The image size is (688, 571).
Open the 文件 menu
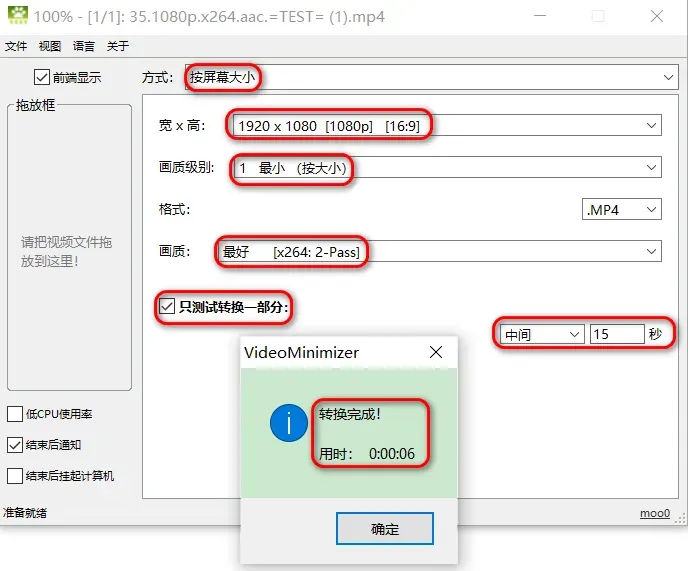[16, 46]
